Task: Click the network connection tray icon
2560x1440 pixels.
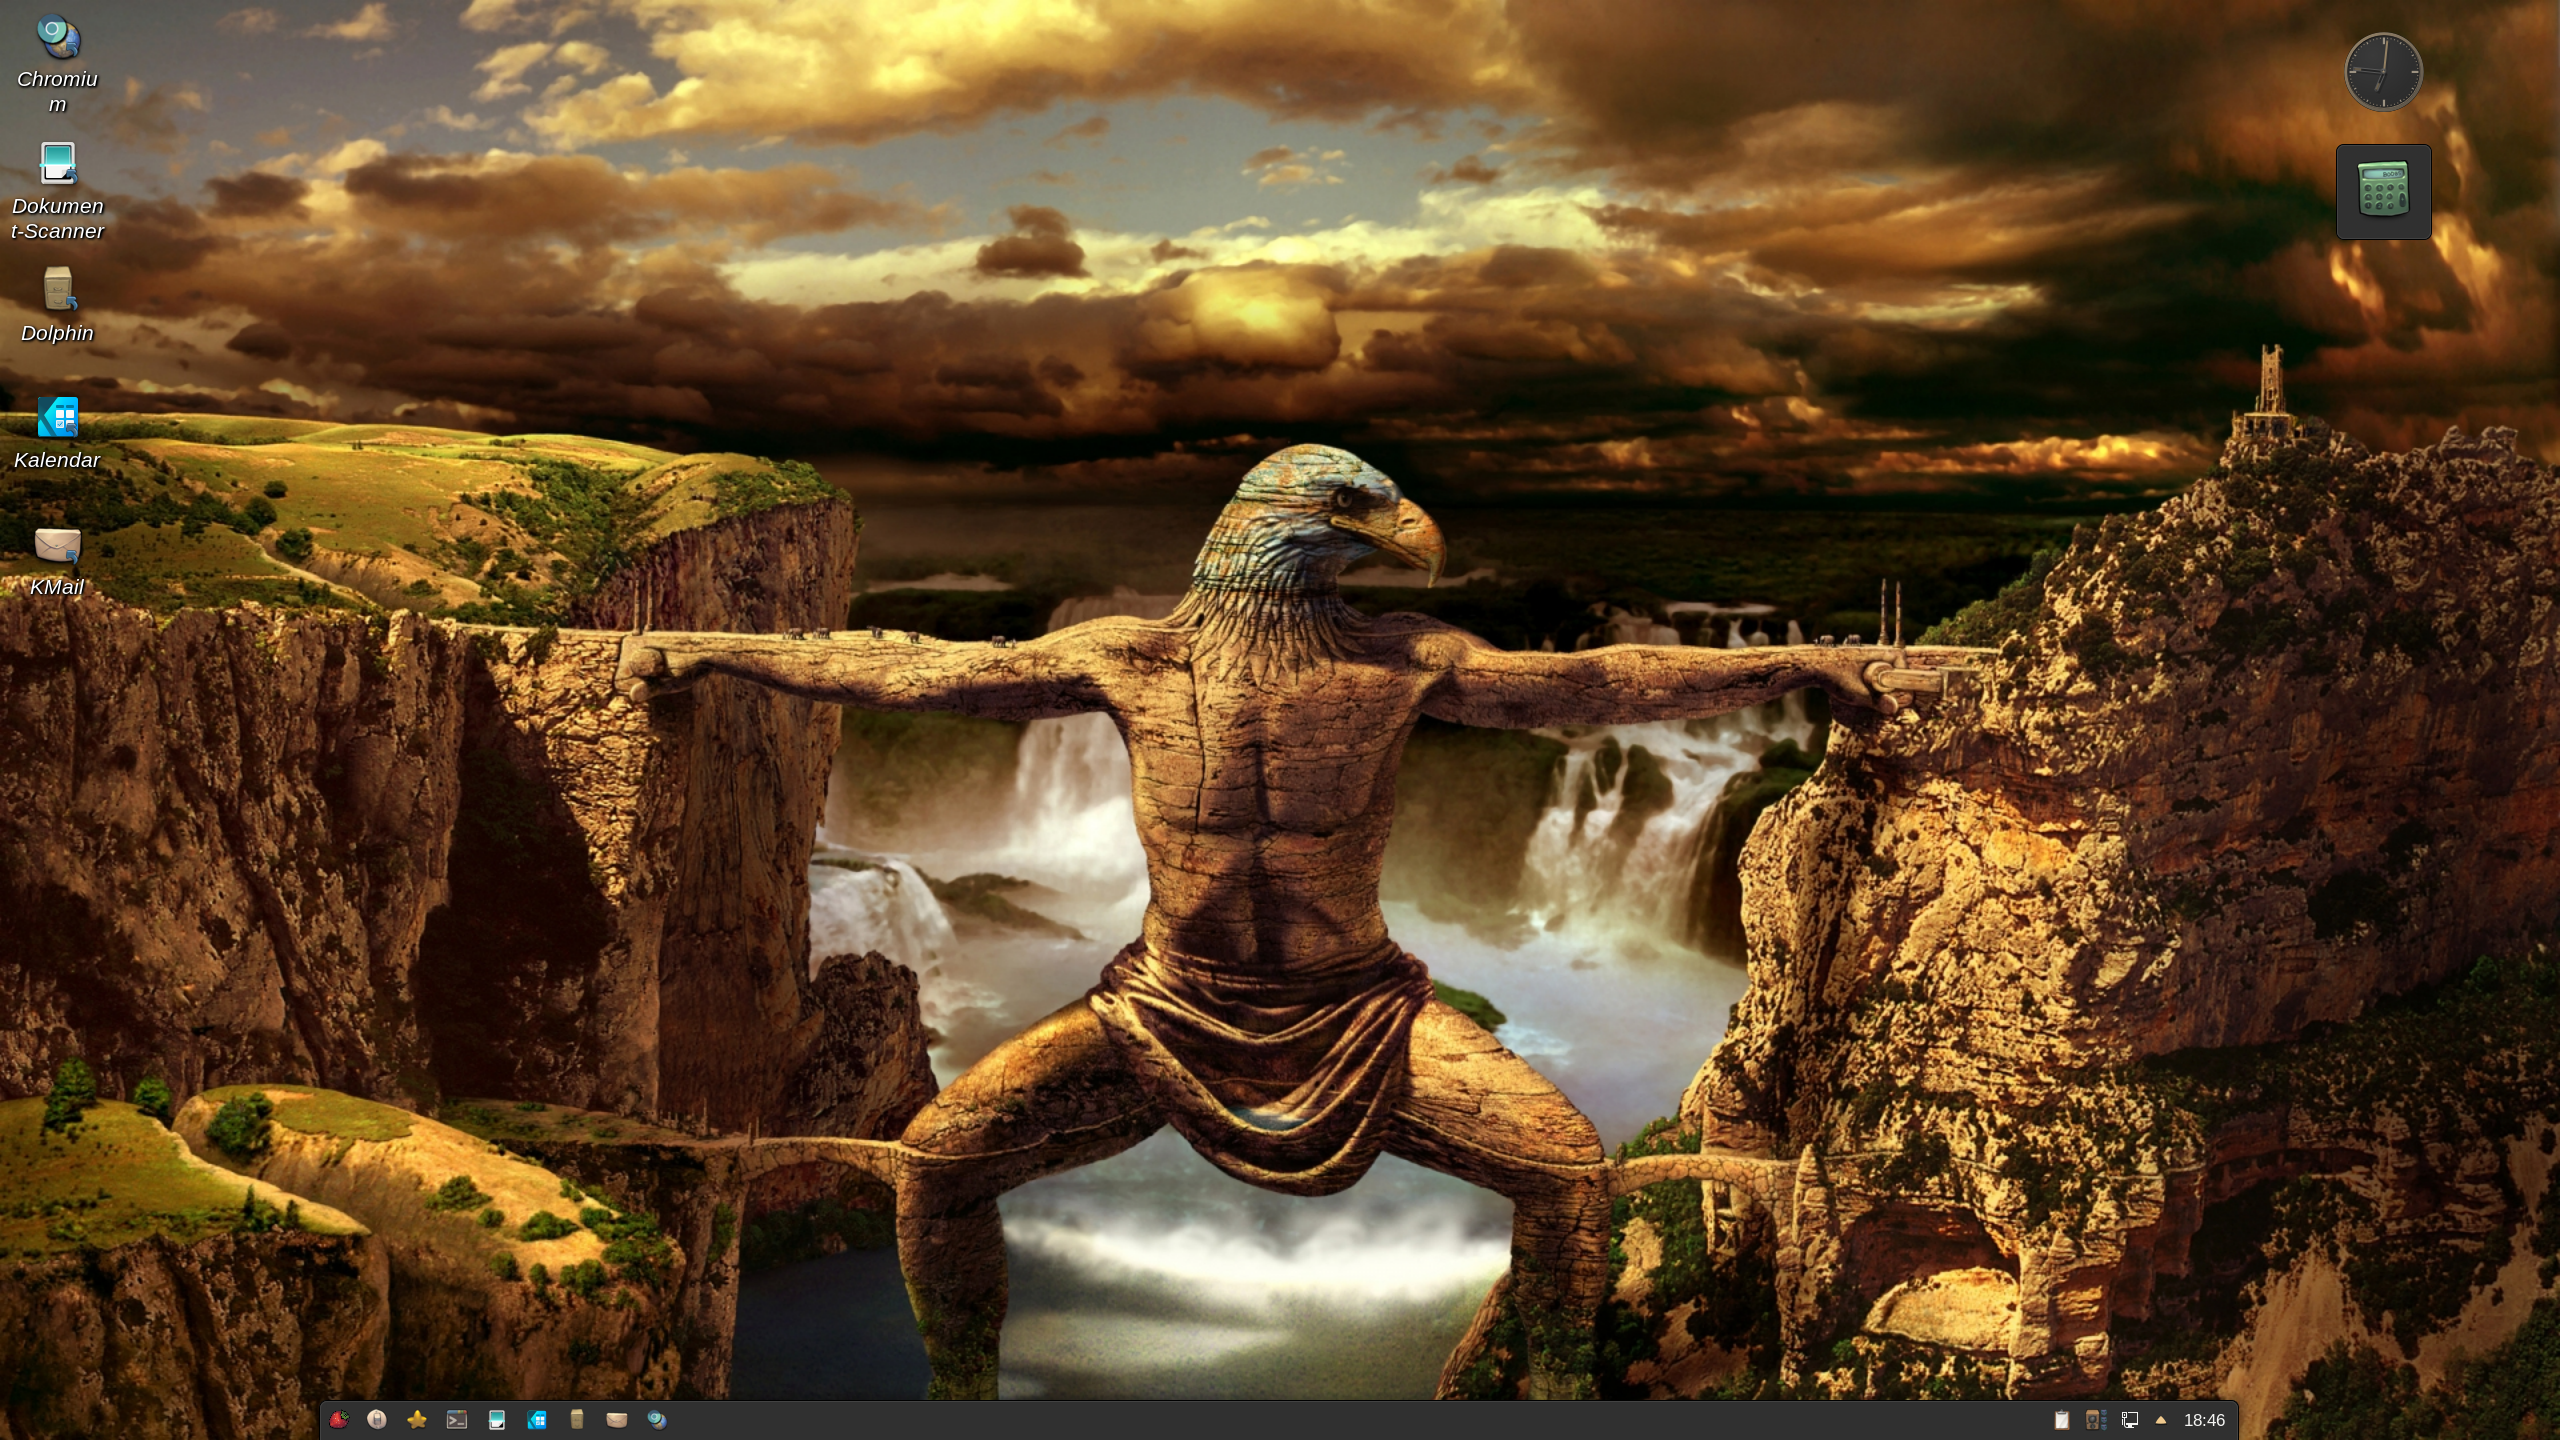Action: [x=2130, y=1420]
